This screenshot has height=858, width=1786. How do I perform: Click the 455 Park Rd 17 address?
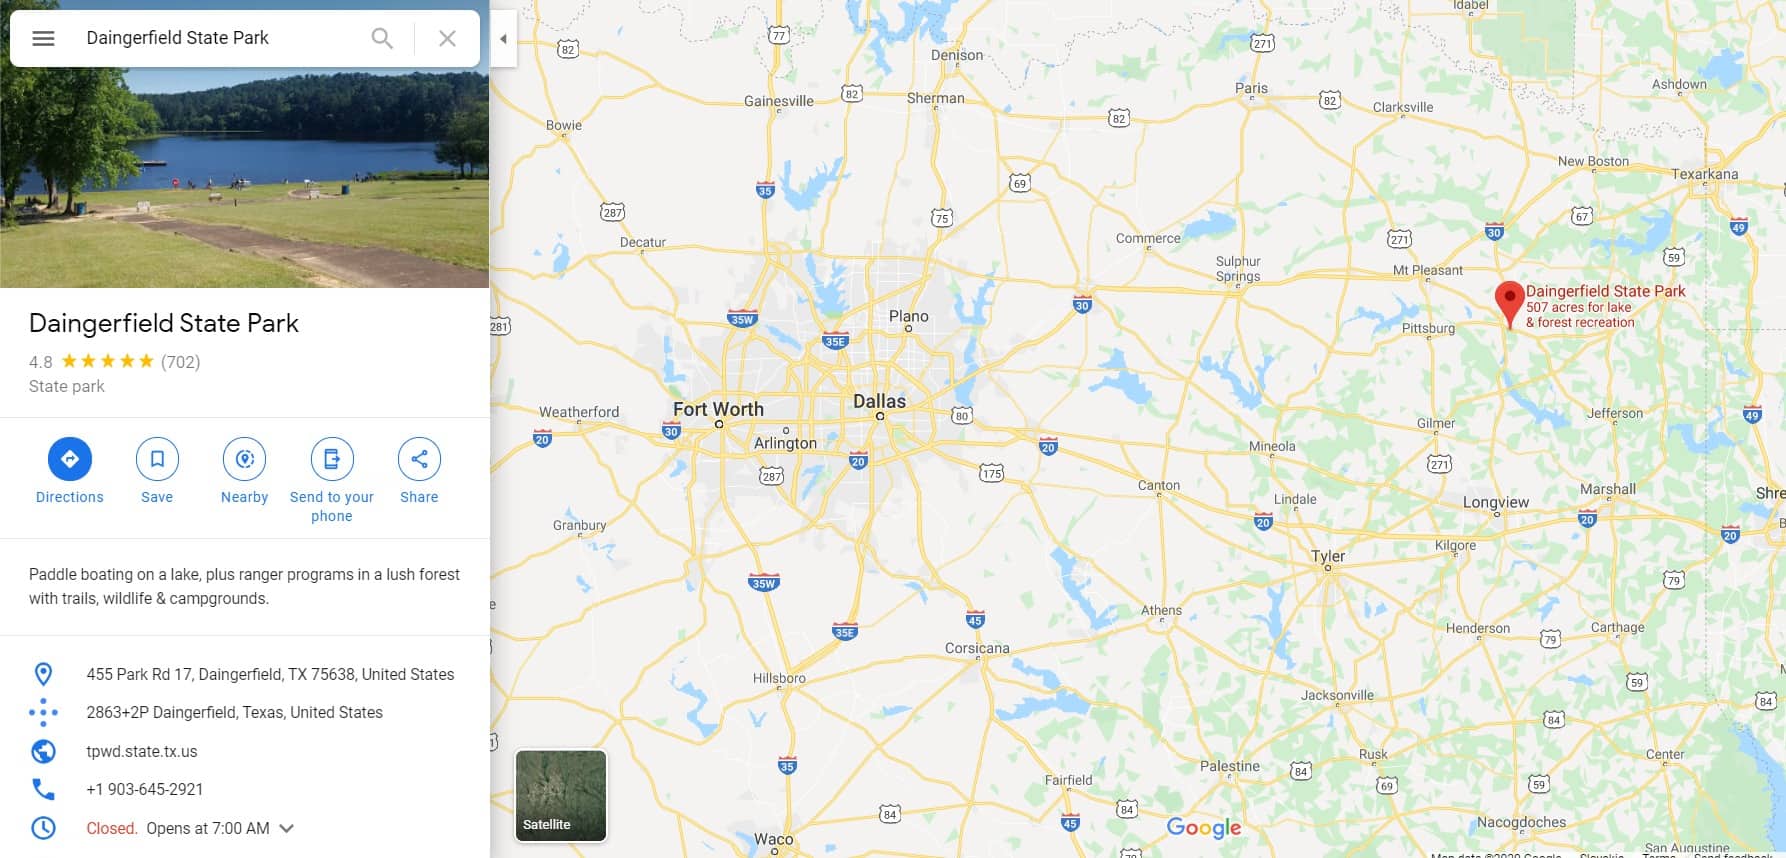[x=270, y=674]
